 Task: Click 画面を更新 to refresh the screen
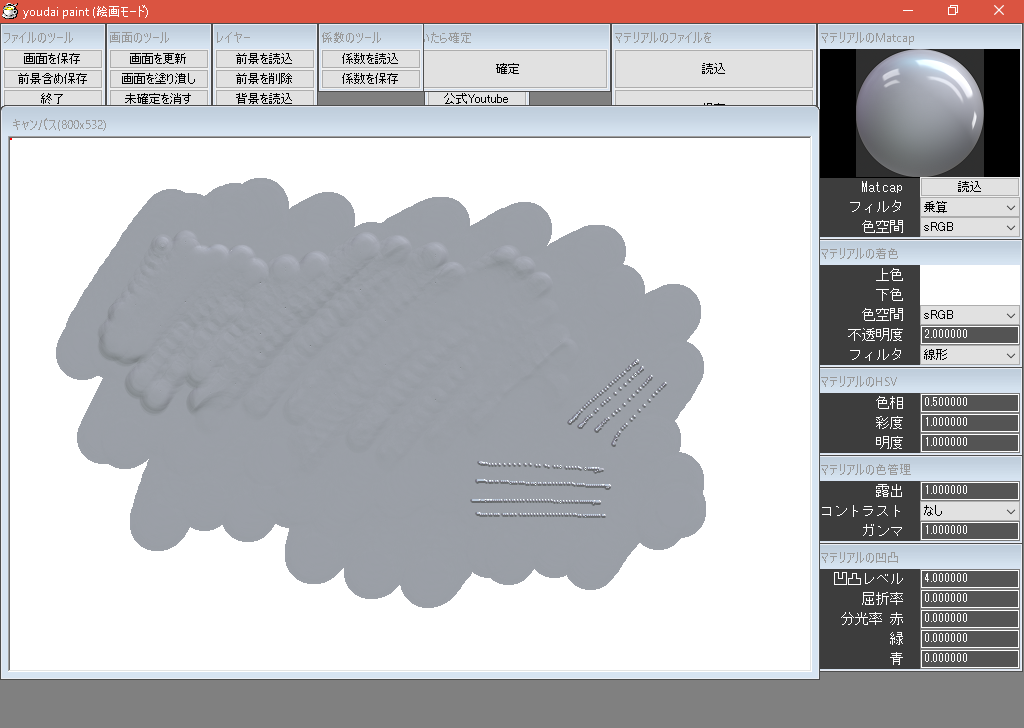click(x=158, y=58)
